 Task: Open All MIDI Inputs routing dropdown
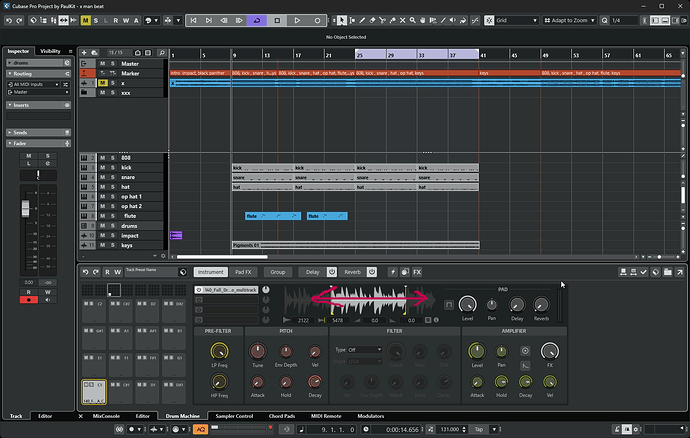[33, 84]
